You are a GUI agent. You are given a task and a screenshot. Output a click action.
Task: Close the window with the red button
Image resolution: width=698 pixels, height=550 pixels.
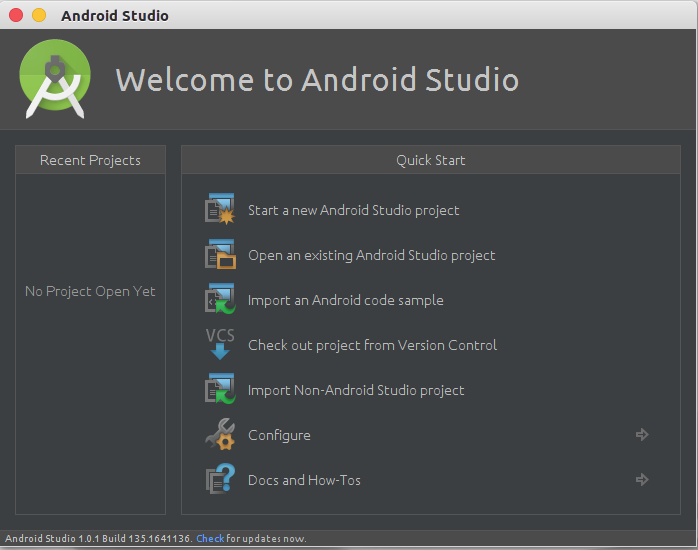coord(16,15)
